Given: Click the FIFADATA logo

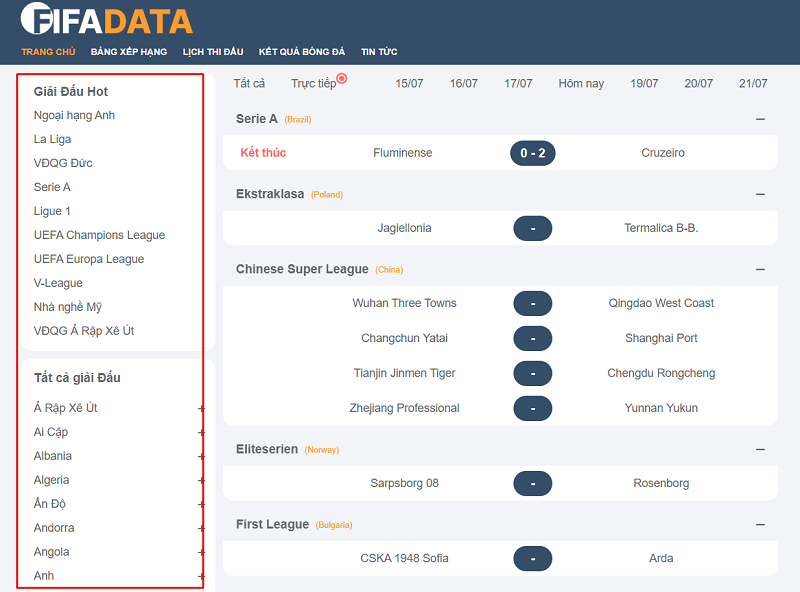Looking at the screenshot, I should click(107, 19).
